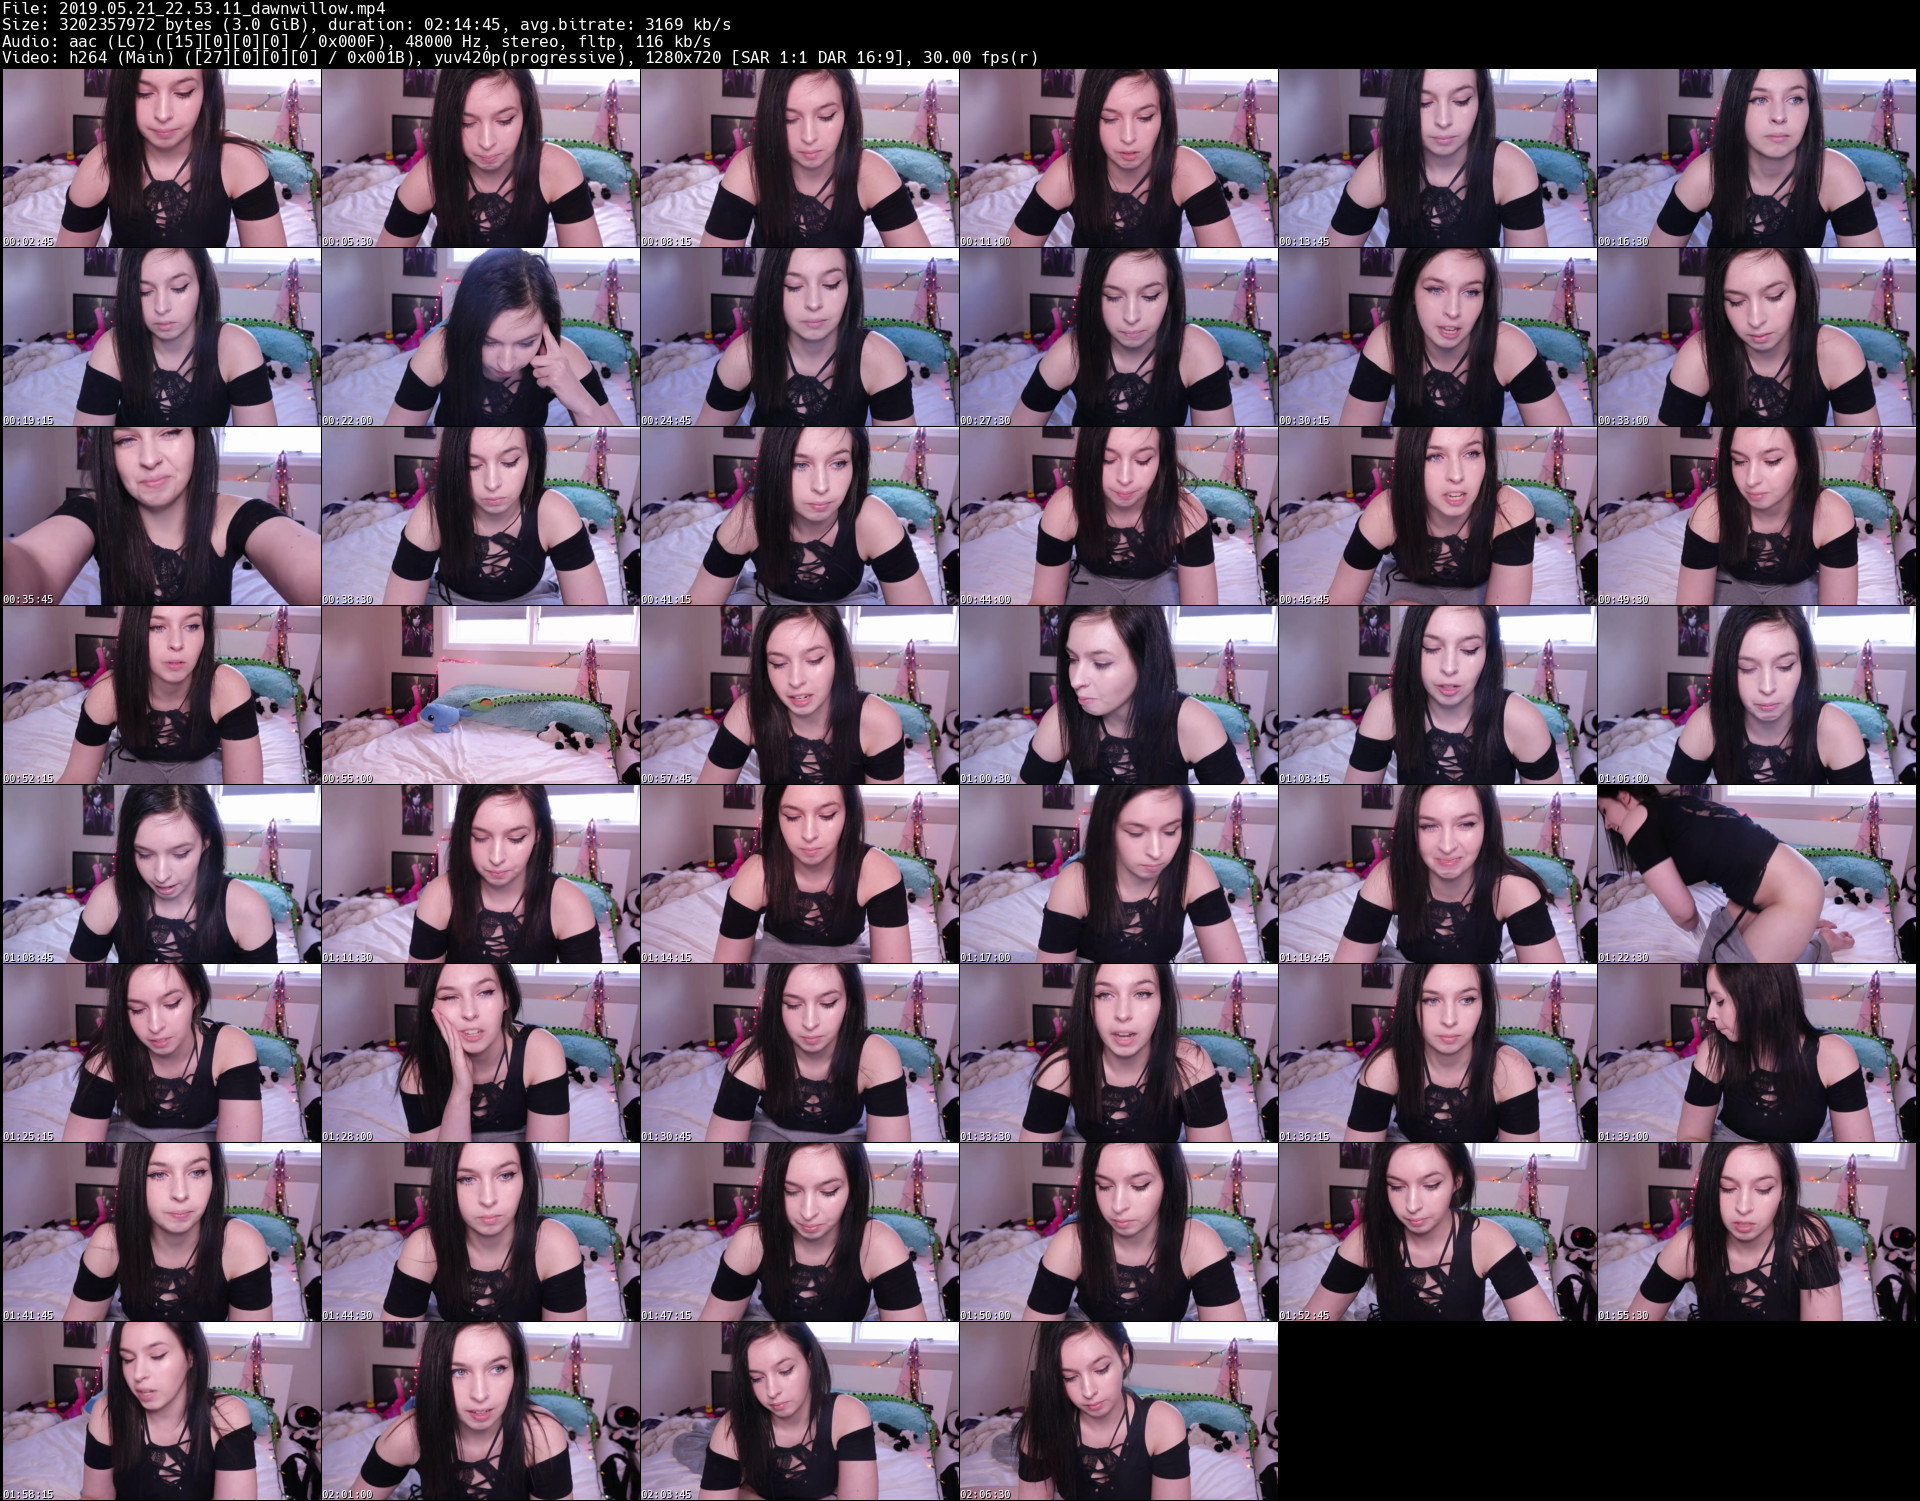
Task: Jump to the 01:30:45 frame
Action: coord(799,1053)
